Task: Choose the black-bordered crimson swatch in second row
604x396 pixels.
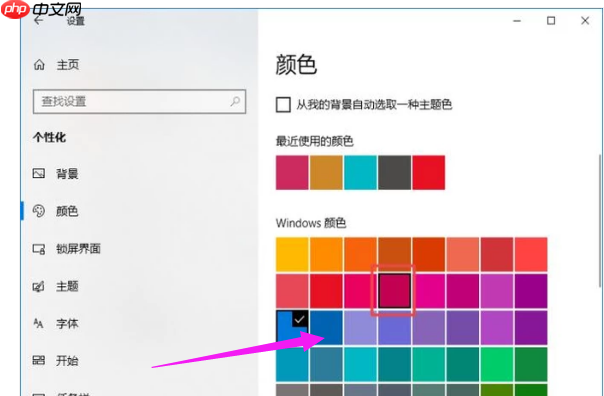Action: pyautogui.click(x=394, y=291)
